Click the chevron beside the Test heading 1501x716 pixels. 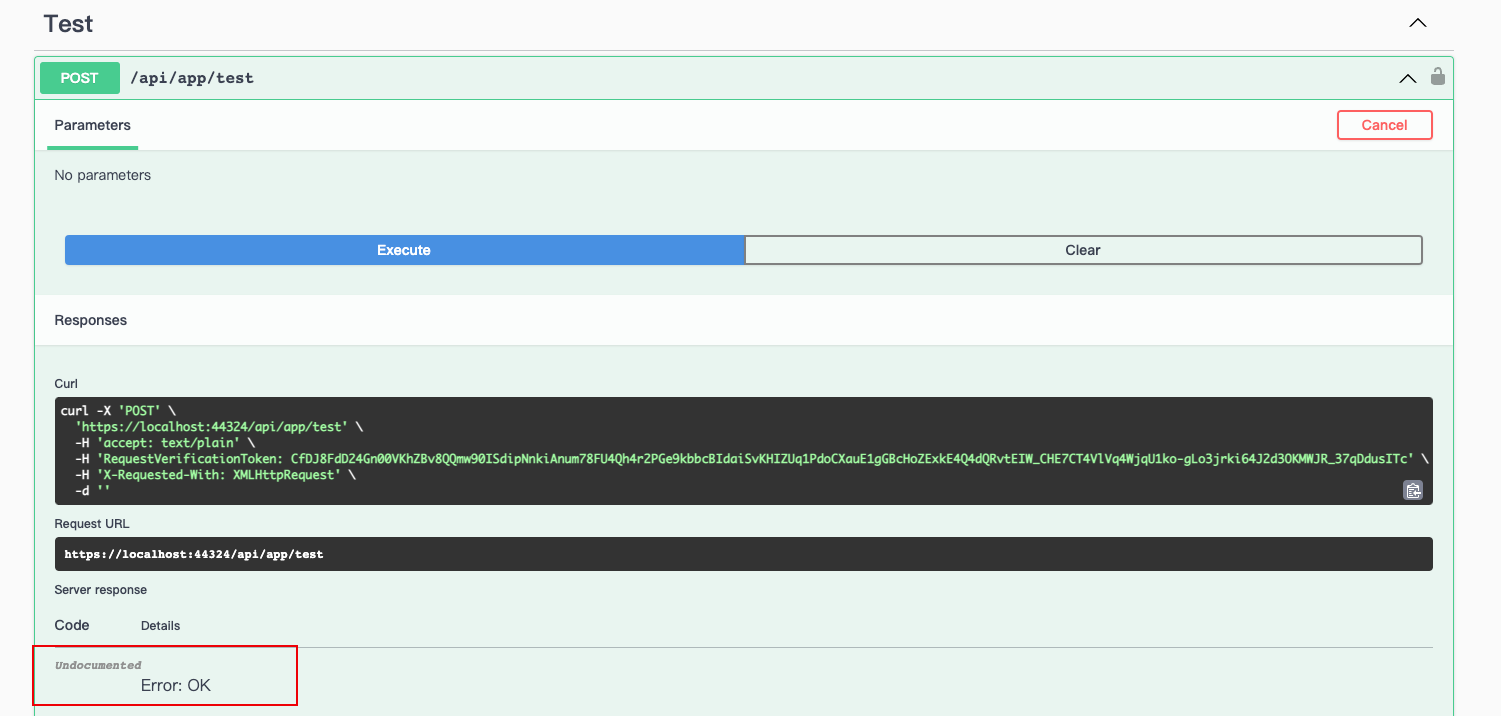pyautogui.click(x=1417, y=22)
